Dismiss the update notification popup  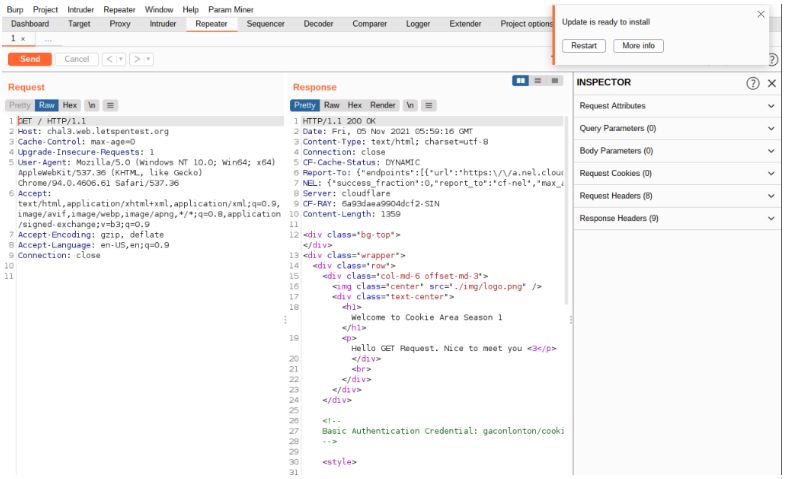761,14
